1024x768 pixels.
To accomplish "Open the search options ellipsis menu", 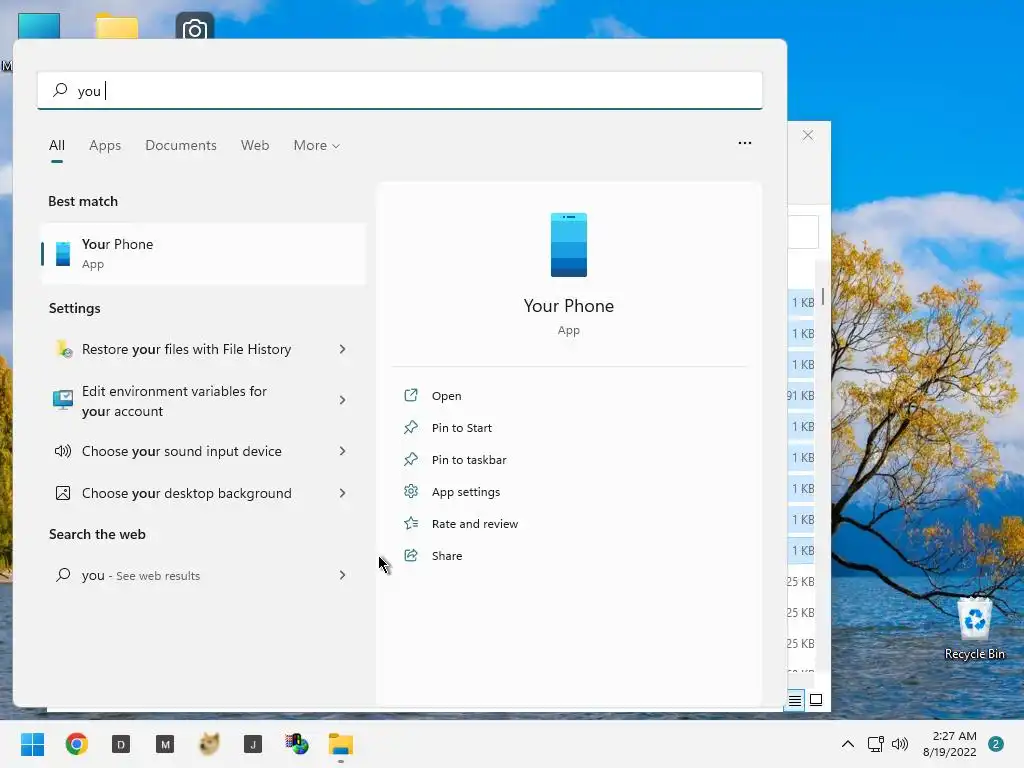I will (744, 143).
